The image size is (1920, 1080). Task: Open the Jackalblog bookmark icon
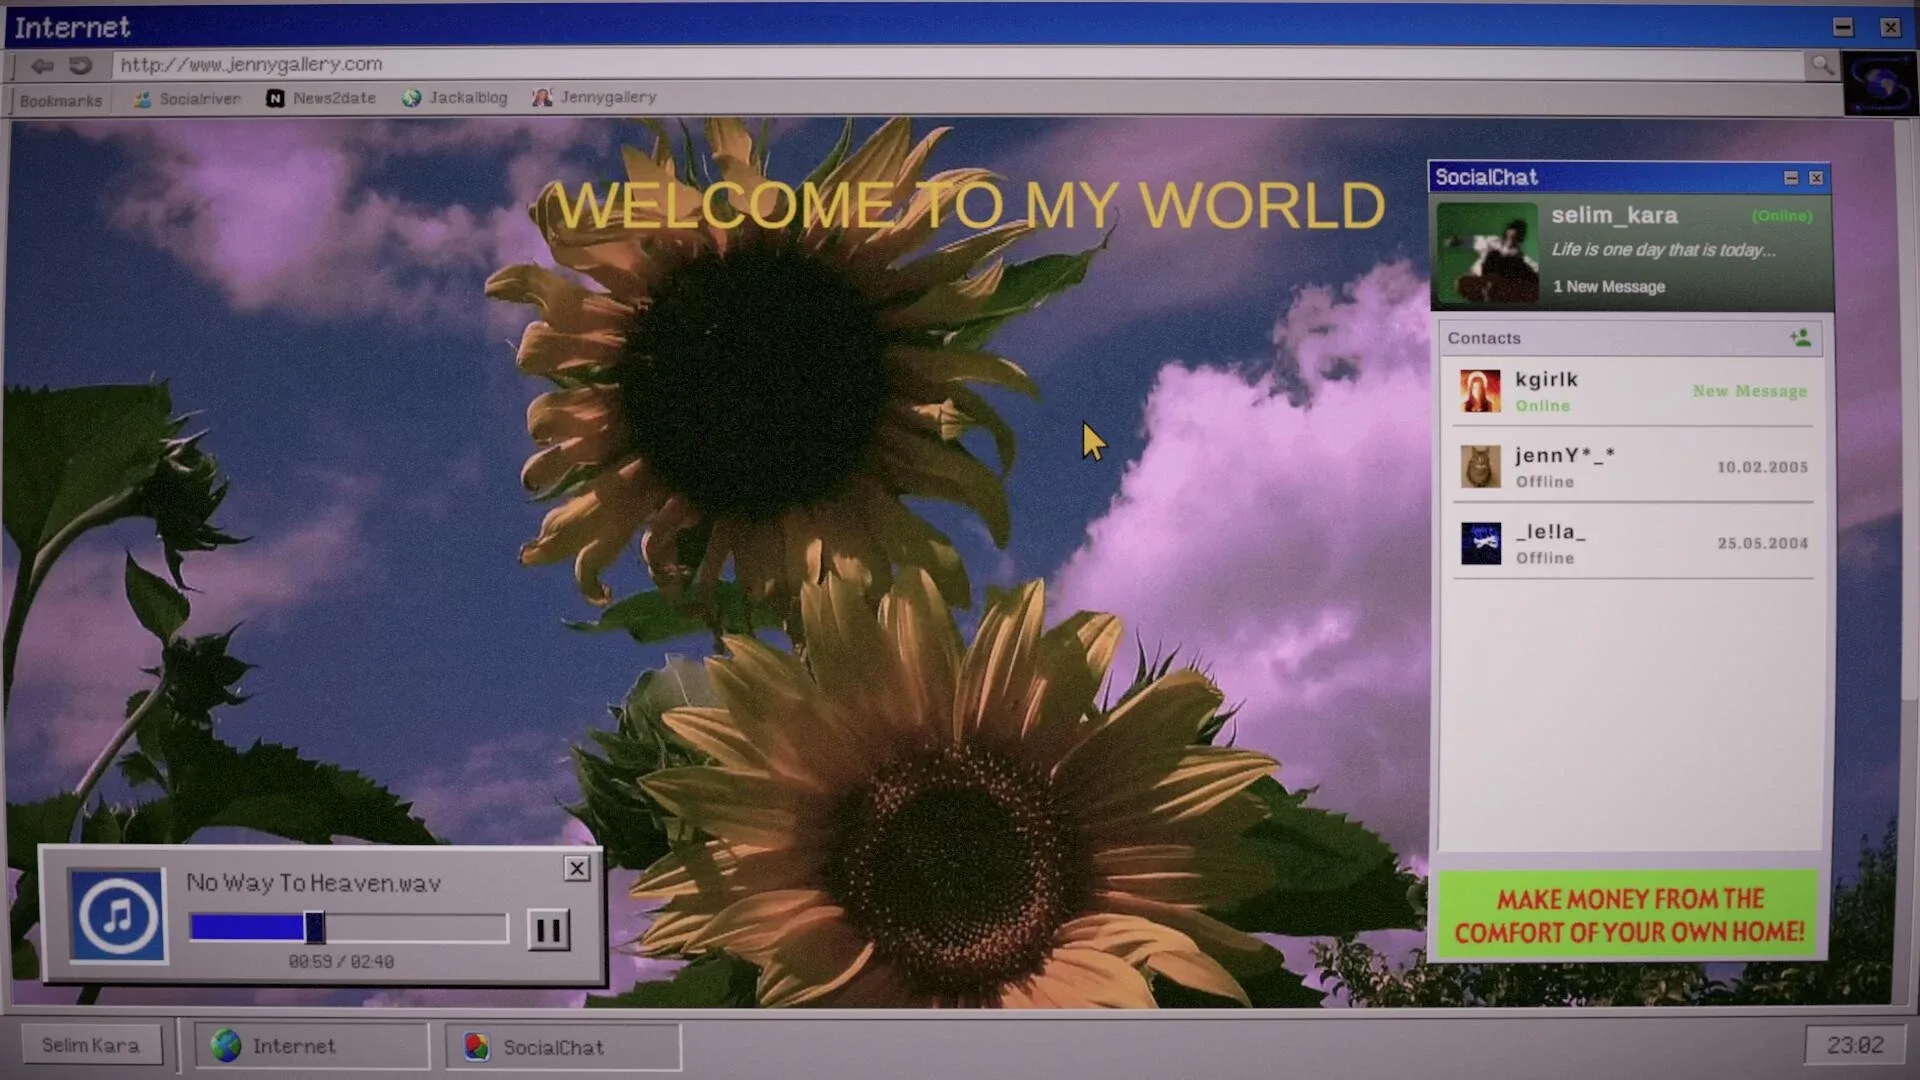point(410,97)
